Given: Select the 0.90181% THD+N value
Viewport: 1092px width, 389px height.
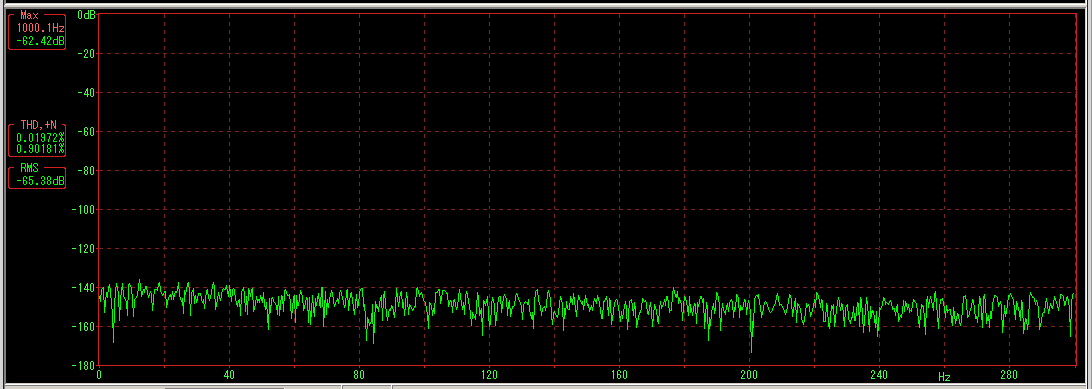Looking at the screenshot, I should [x=40, y=148].
